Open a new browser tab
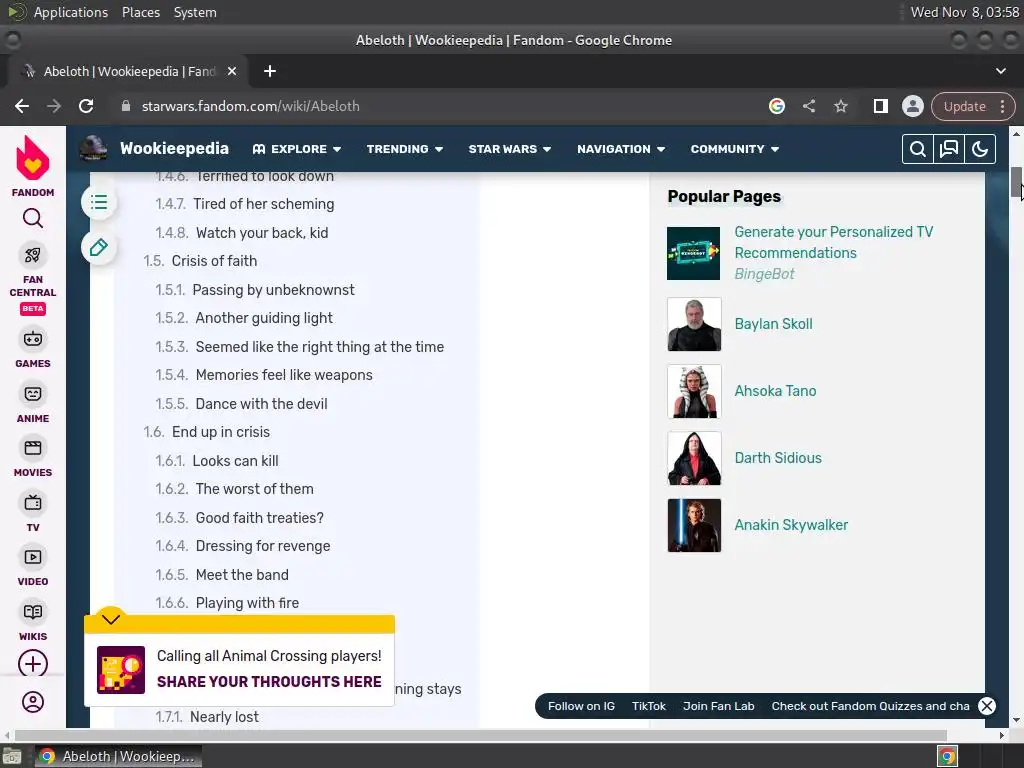Screen dimensions: 1024x768 (270, 71)
